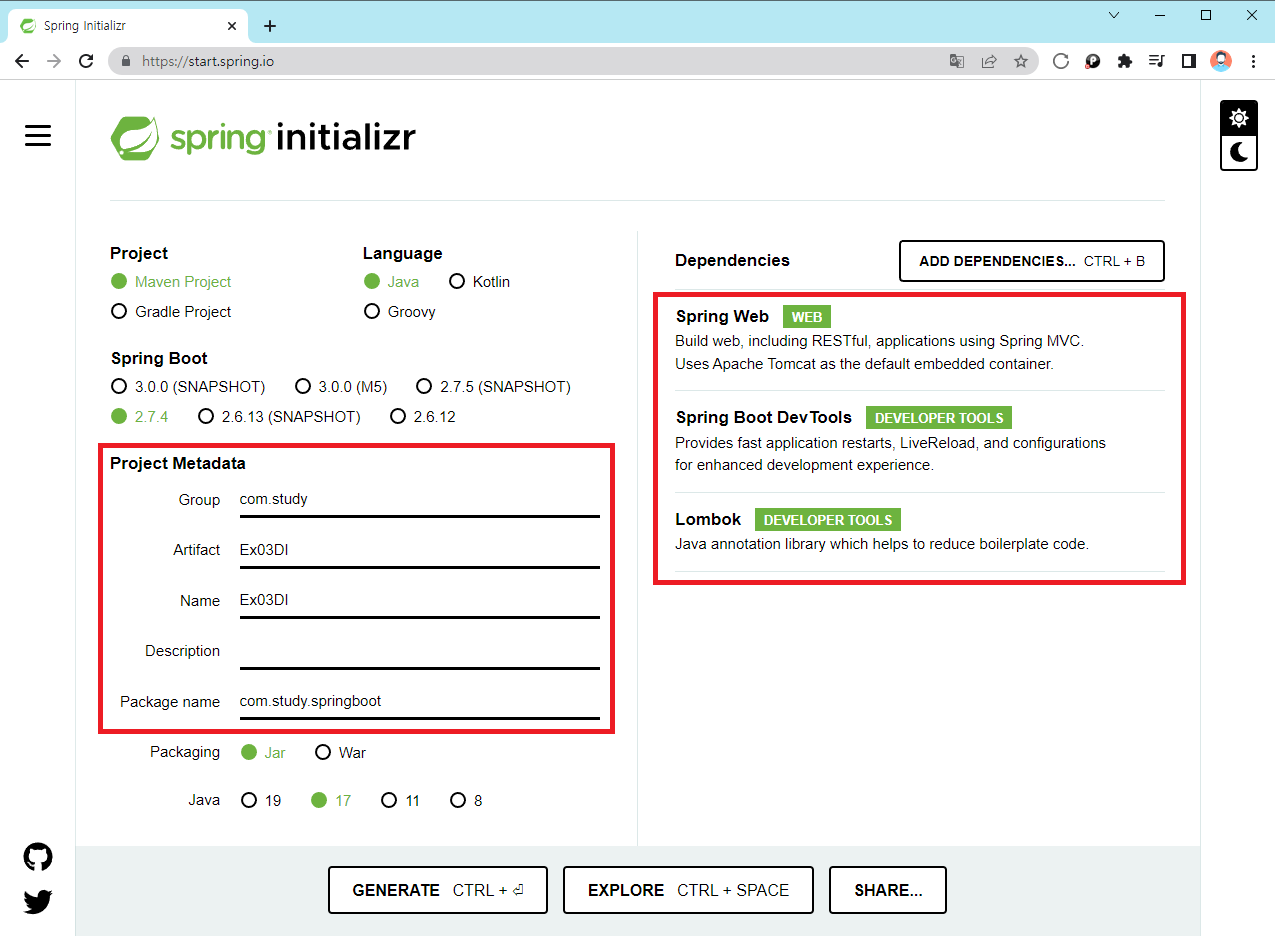Image resolution: width=1275 pixels, height=936 pixels.
Task: Select Groovy language
Action: point(399,312)
